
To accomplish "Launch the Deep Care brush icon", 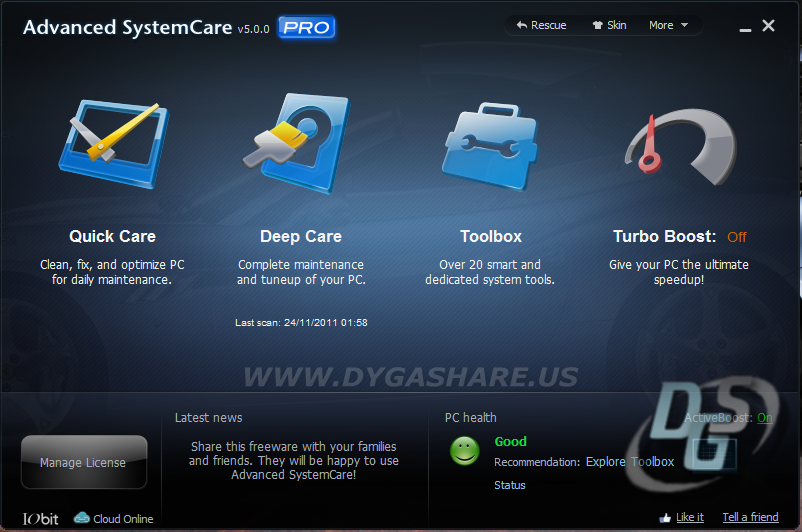I will coord(297,143).
